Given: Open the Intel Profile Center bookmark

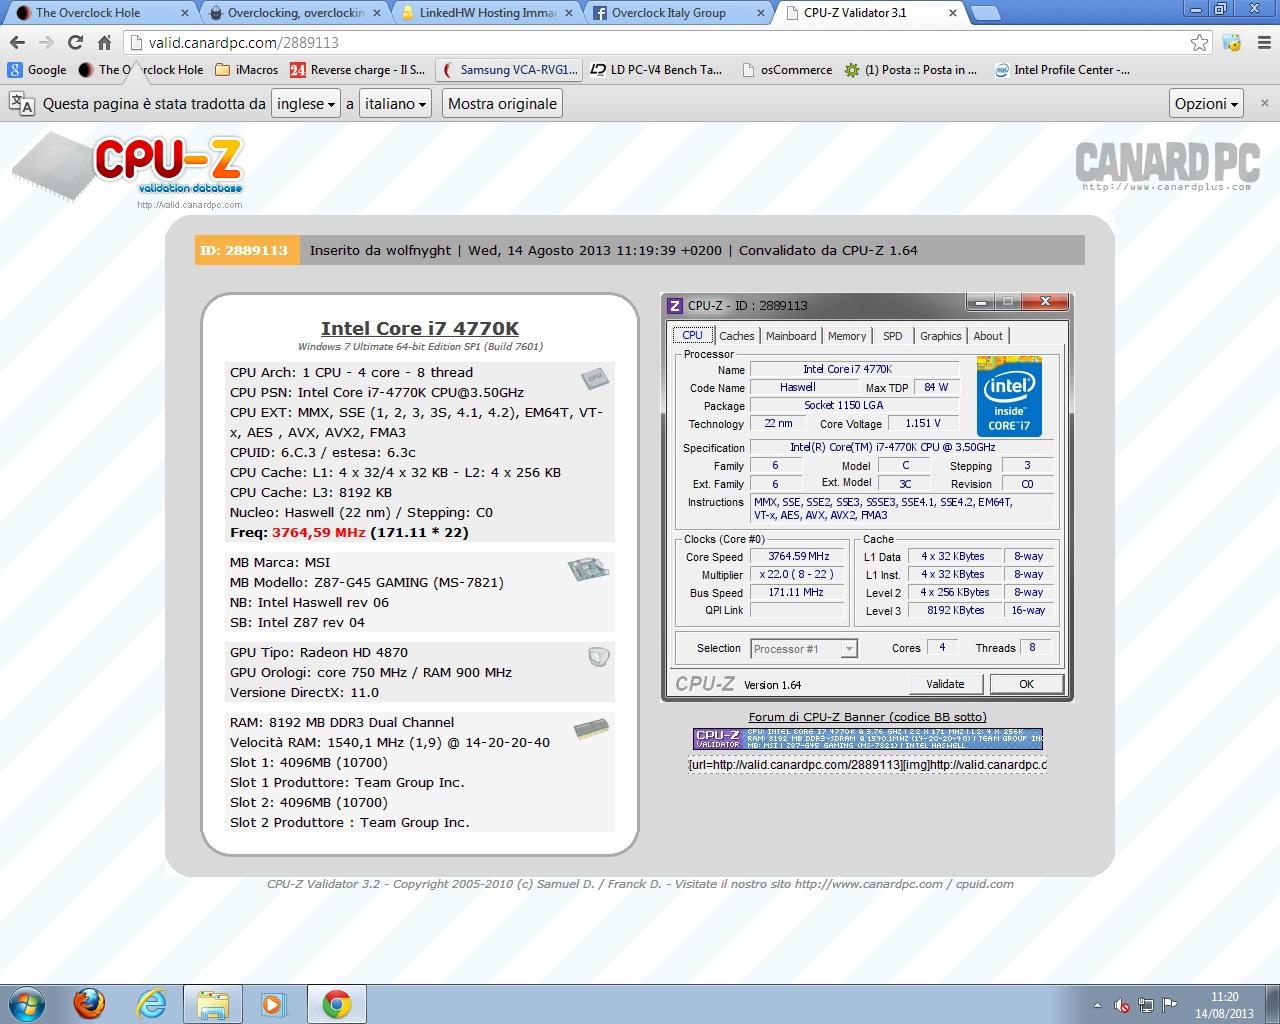Looking at the screenshot, I should click(1062, 70).
